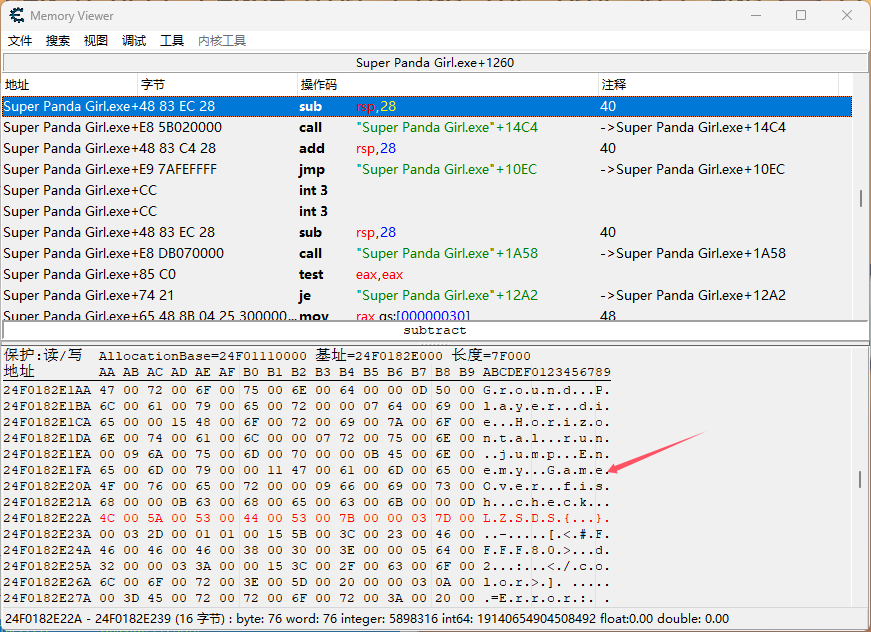871x632 pixels.
Task: Click the 注释 column header
Action: coord(718,84)
